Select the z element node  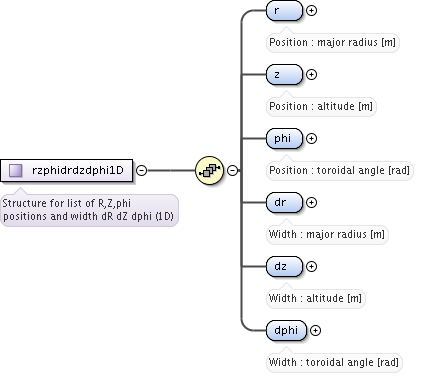(284, 74)
